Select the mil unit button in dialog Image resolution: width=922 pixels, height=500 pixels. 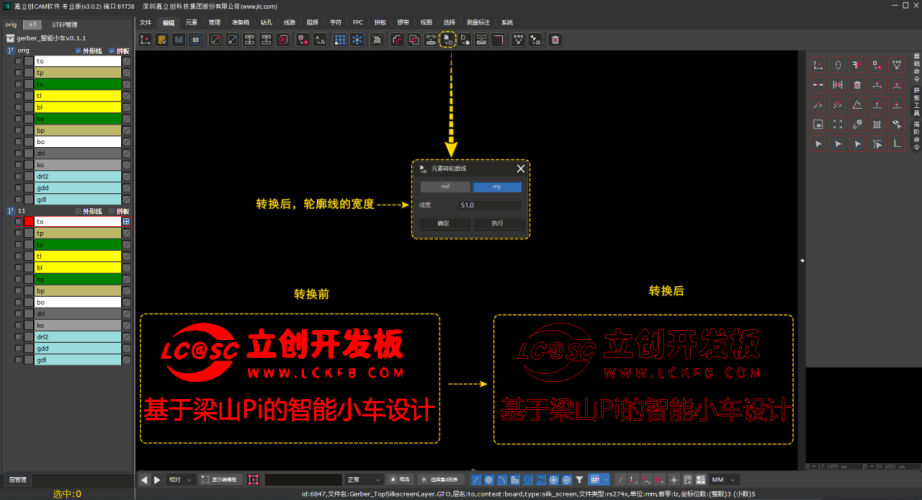445,186
